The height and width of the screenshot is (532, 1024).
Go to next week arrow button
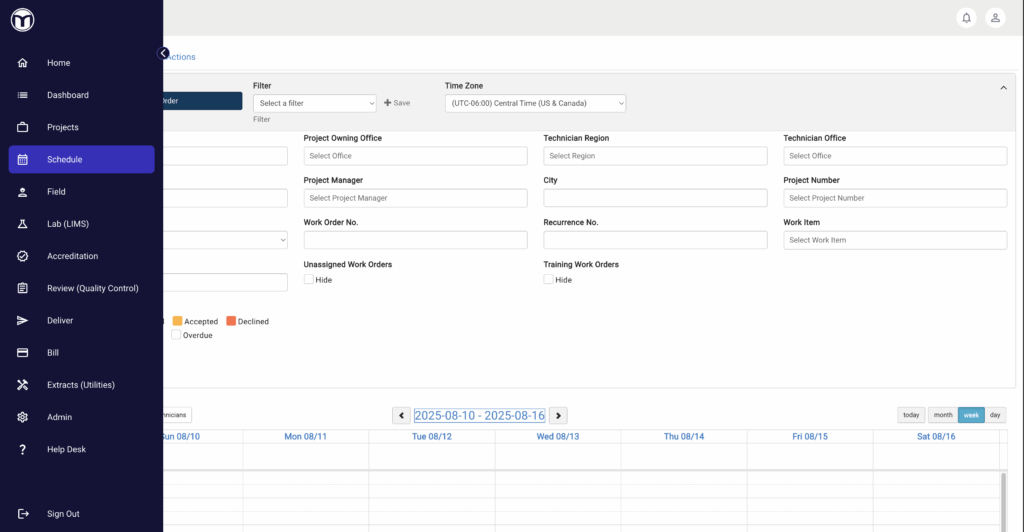click(558, 415)
